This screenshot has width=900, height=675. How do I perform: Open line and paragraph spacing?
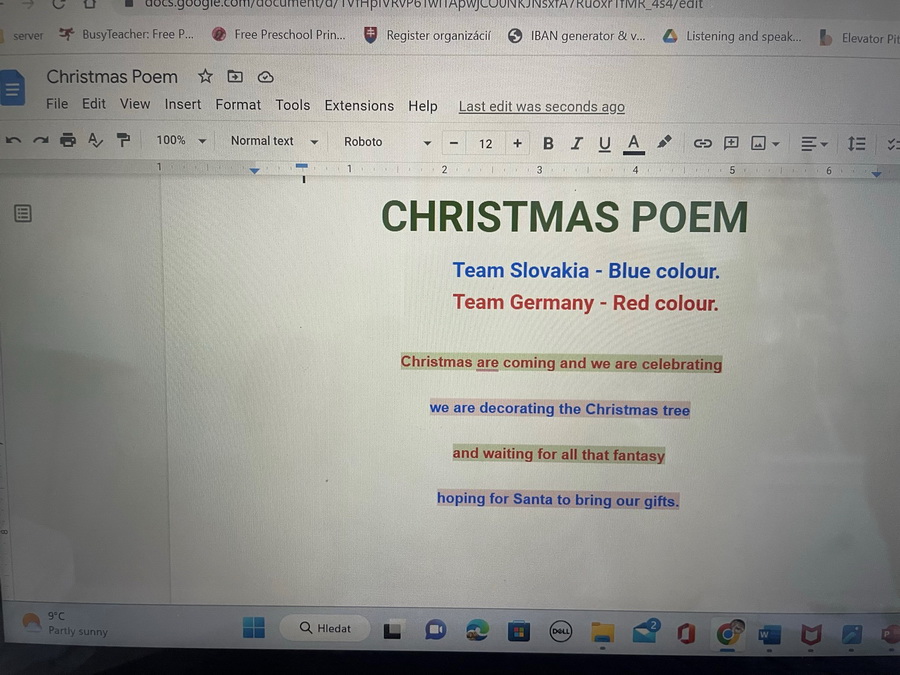pyautogui.click(x=857, y=144)
